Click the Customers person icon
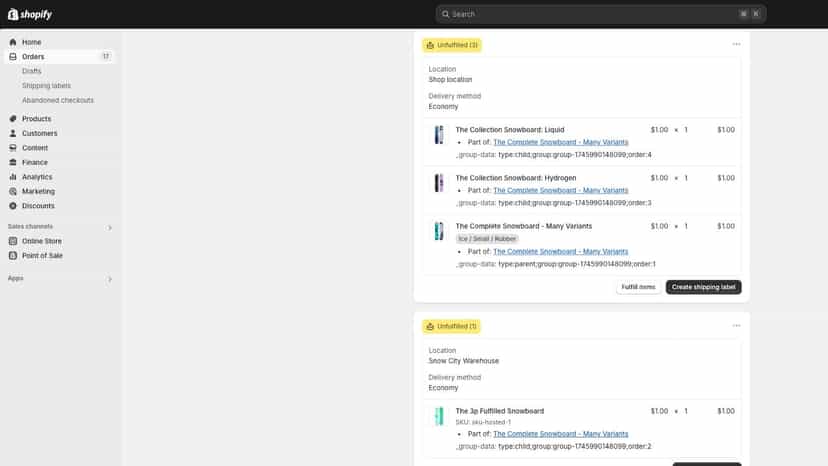 click(13, 133)
